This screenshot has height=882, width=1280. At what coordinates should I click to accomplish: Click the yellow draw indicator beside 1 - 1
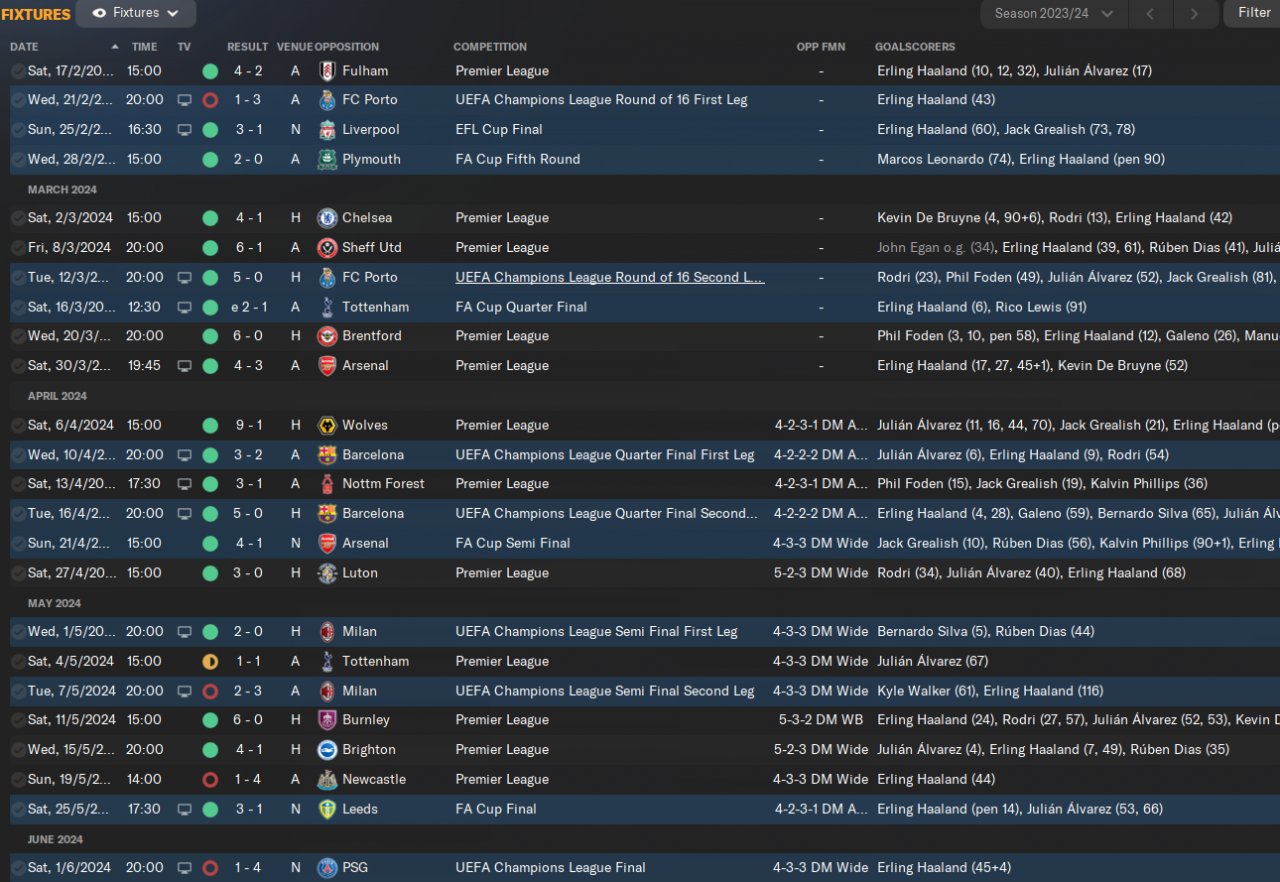click(x=210, y=661)
